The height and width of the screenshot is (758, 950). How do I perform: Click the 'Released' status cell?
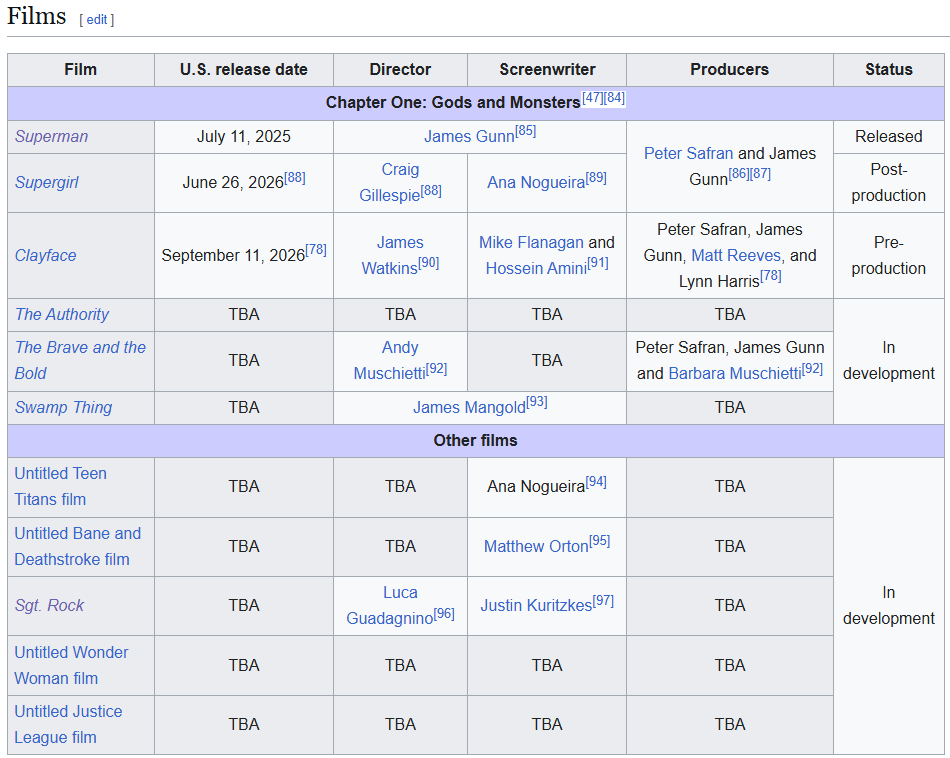click(x=888, y=136)
